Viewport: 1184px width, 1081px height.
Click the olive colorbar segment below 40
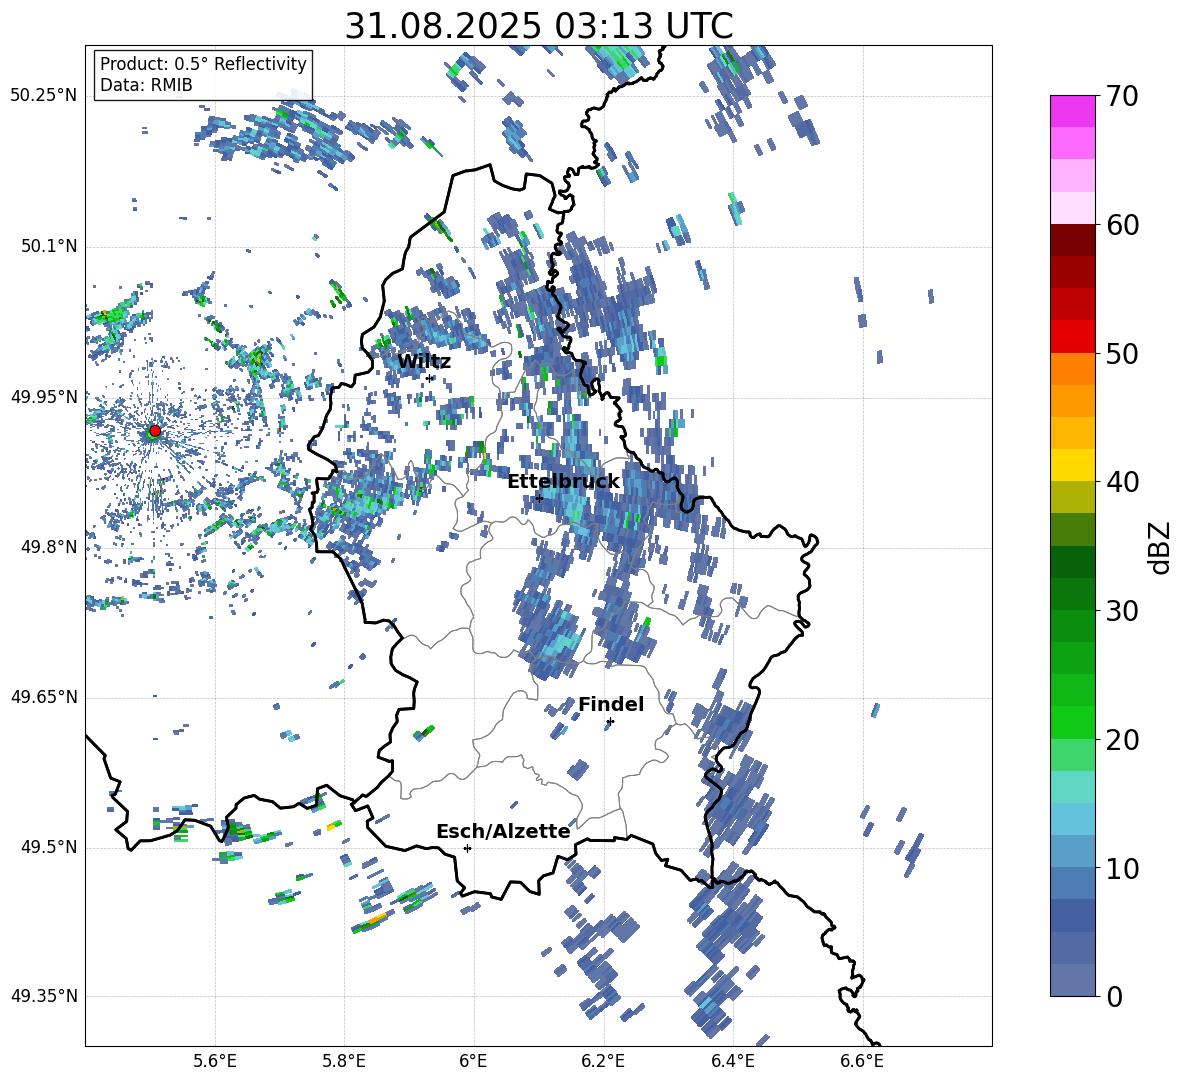1072,497
